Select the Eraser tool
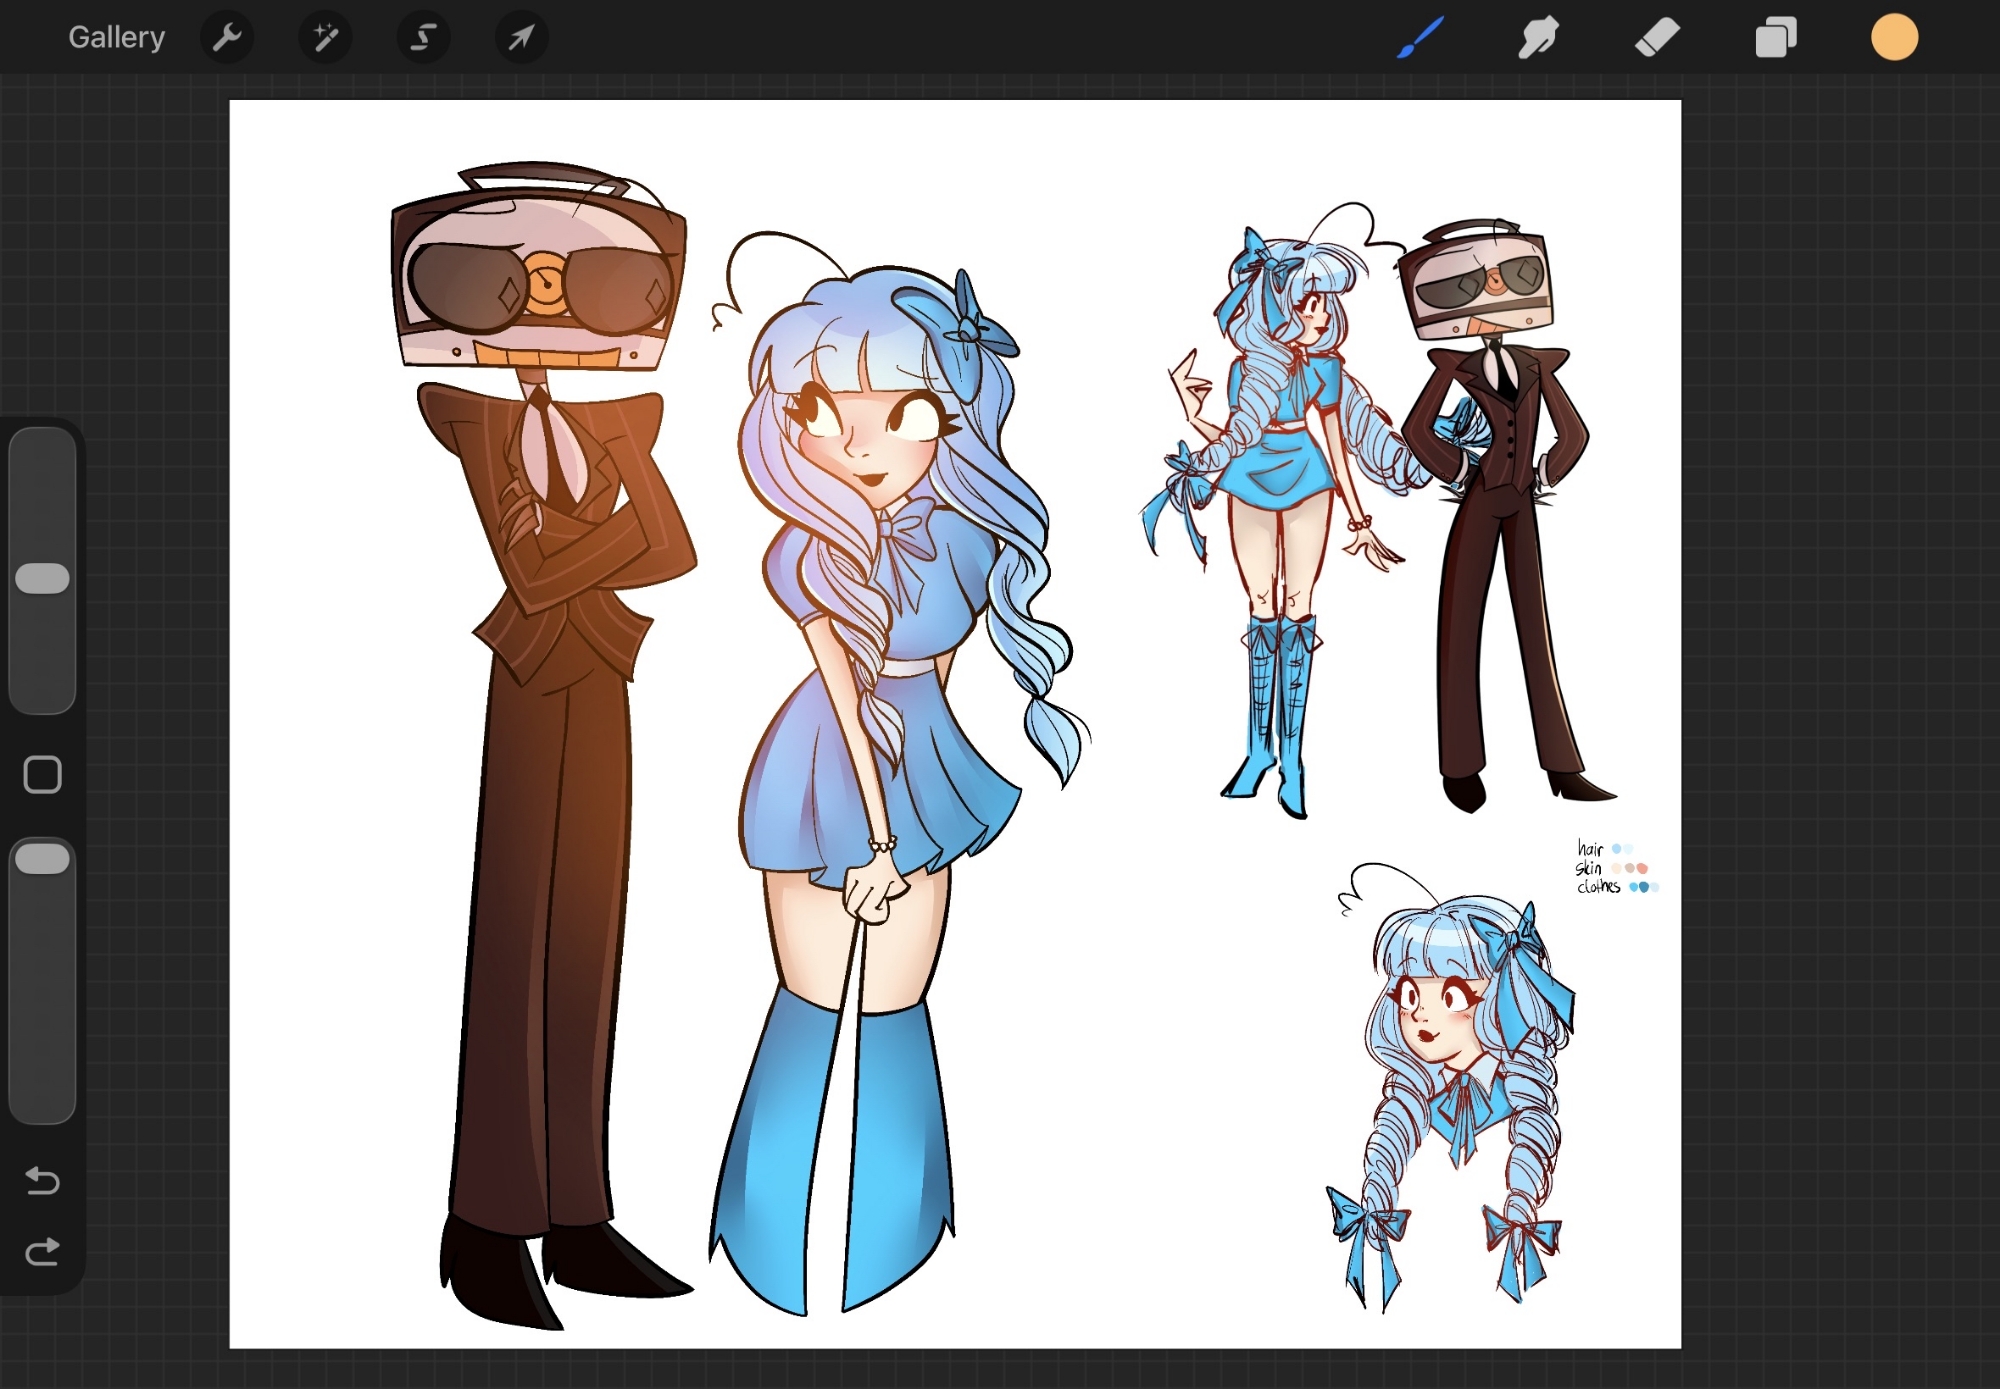The width and height of the screenshot is (2000, 1389). [1657, 38]
